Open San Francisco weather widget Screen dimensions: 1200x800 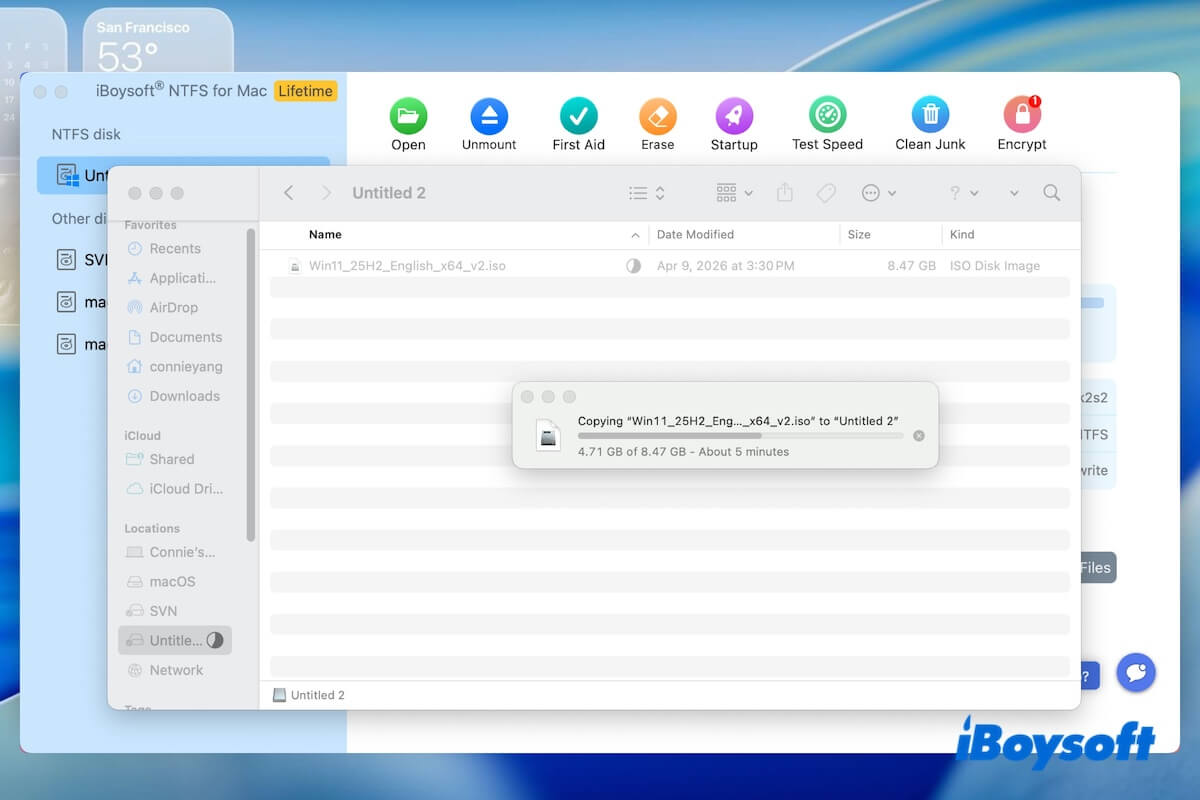click(x=157, y=40)
